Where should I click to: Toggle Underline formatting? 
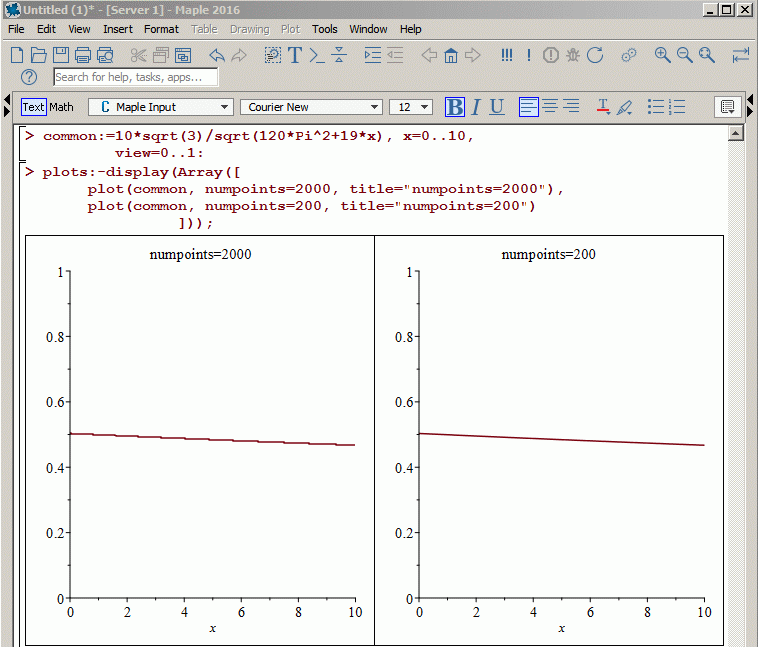tap(497, 107)
